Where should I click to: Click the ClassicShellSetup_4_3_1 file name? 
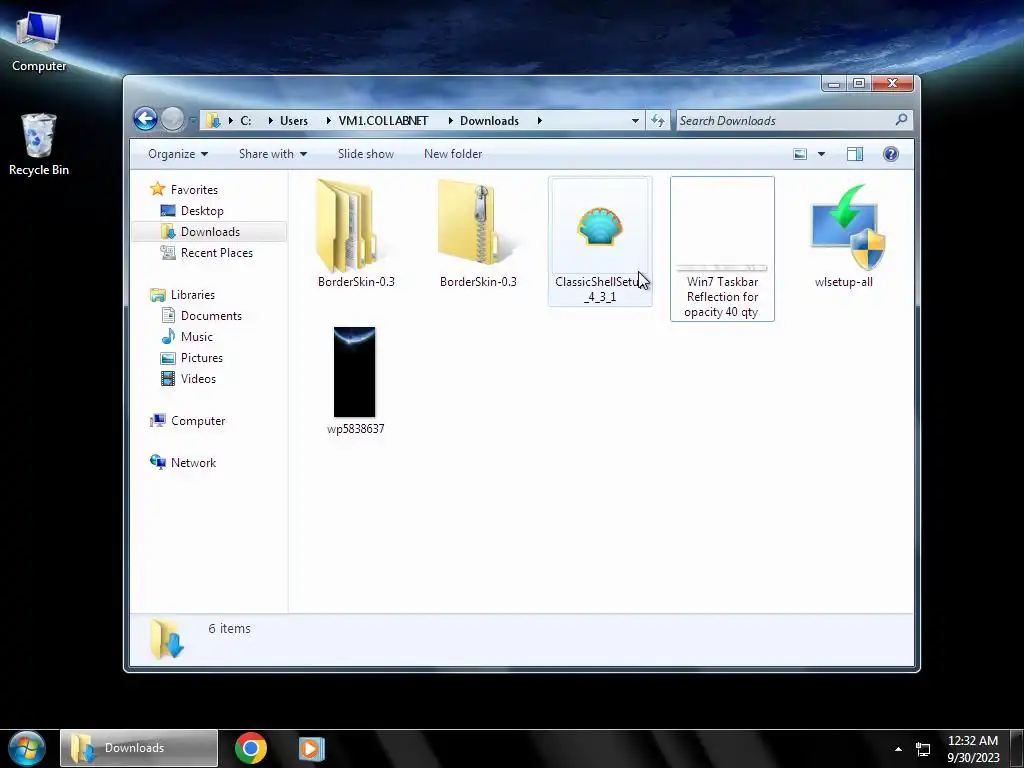coord(600,289)
